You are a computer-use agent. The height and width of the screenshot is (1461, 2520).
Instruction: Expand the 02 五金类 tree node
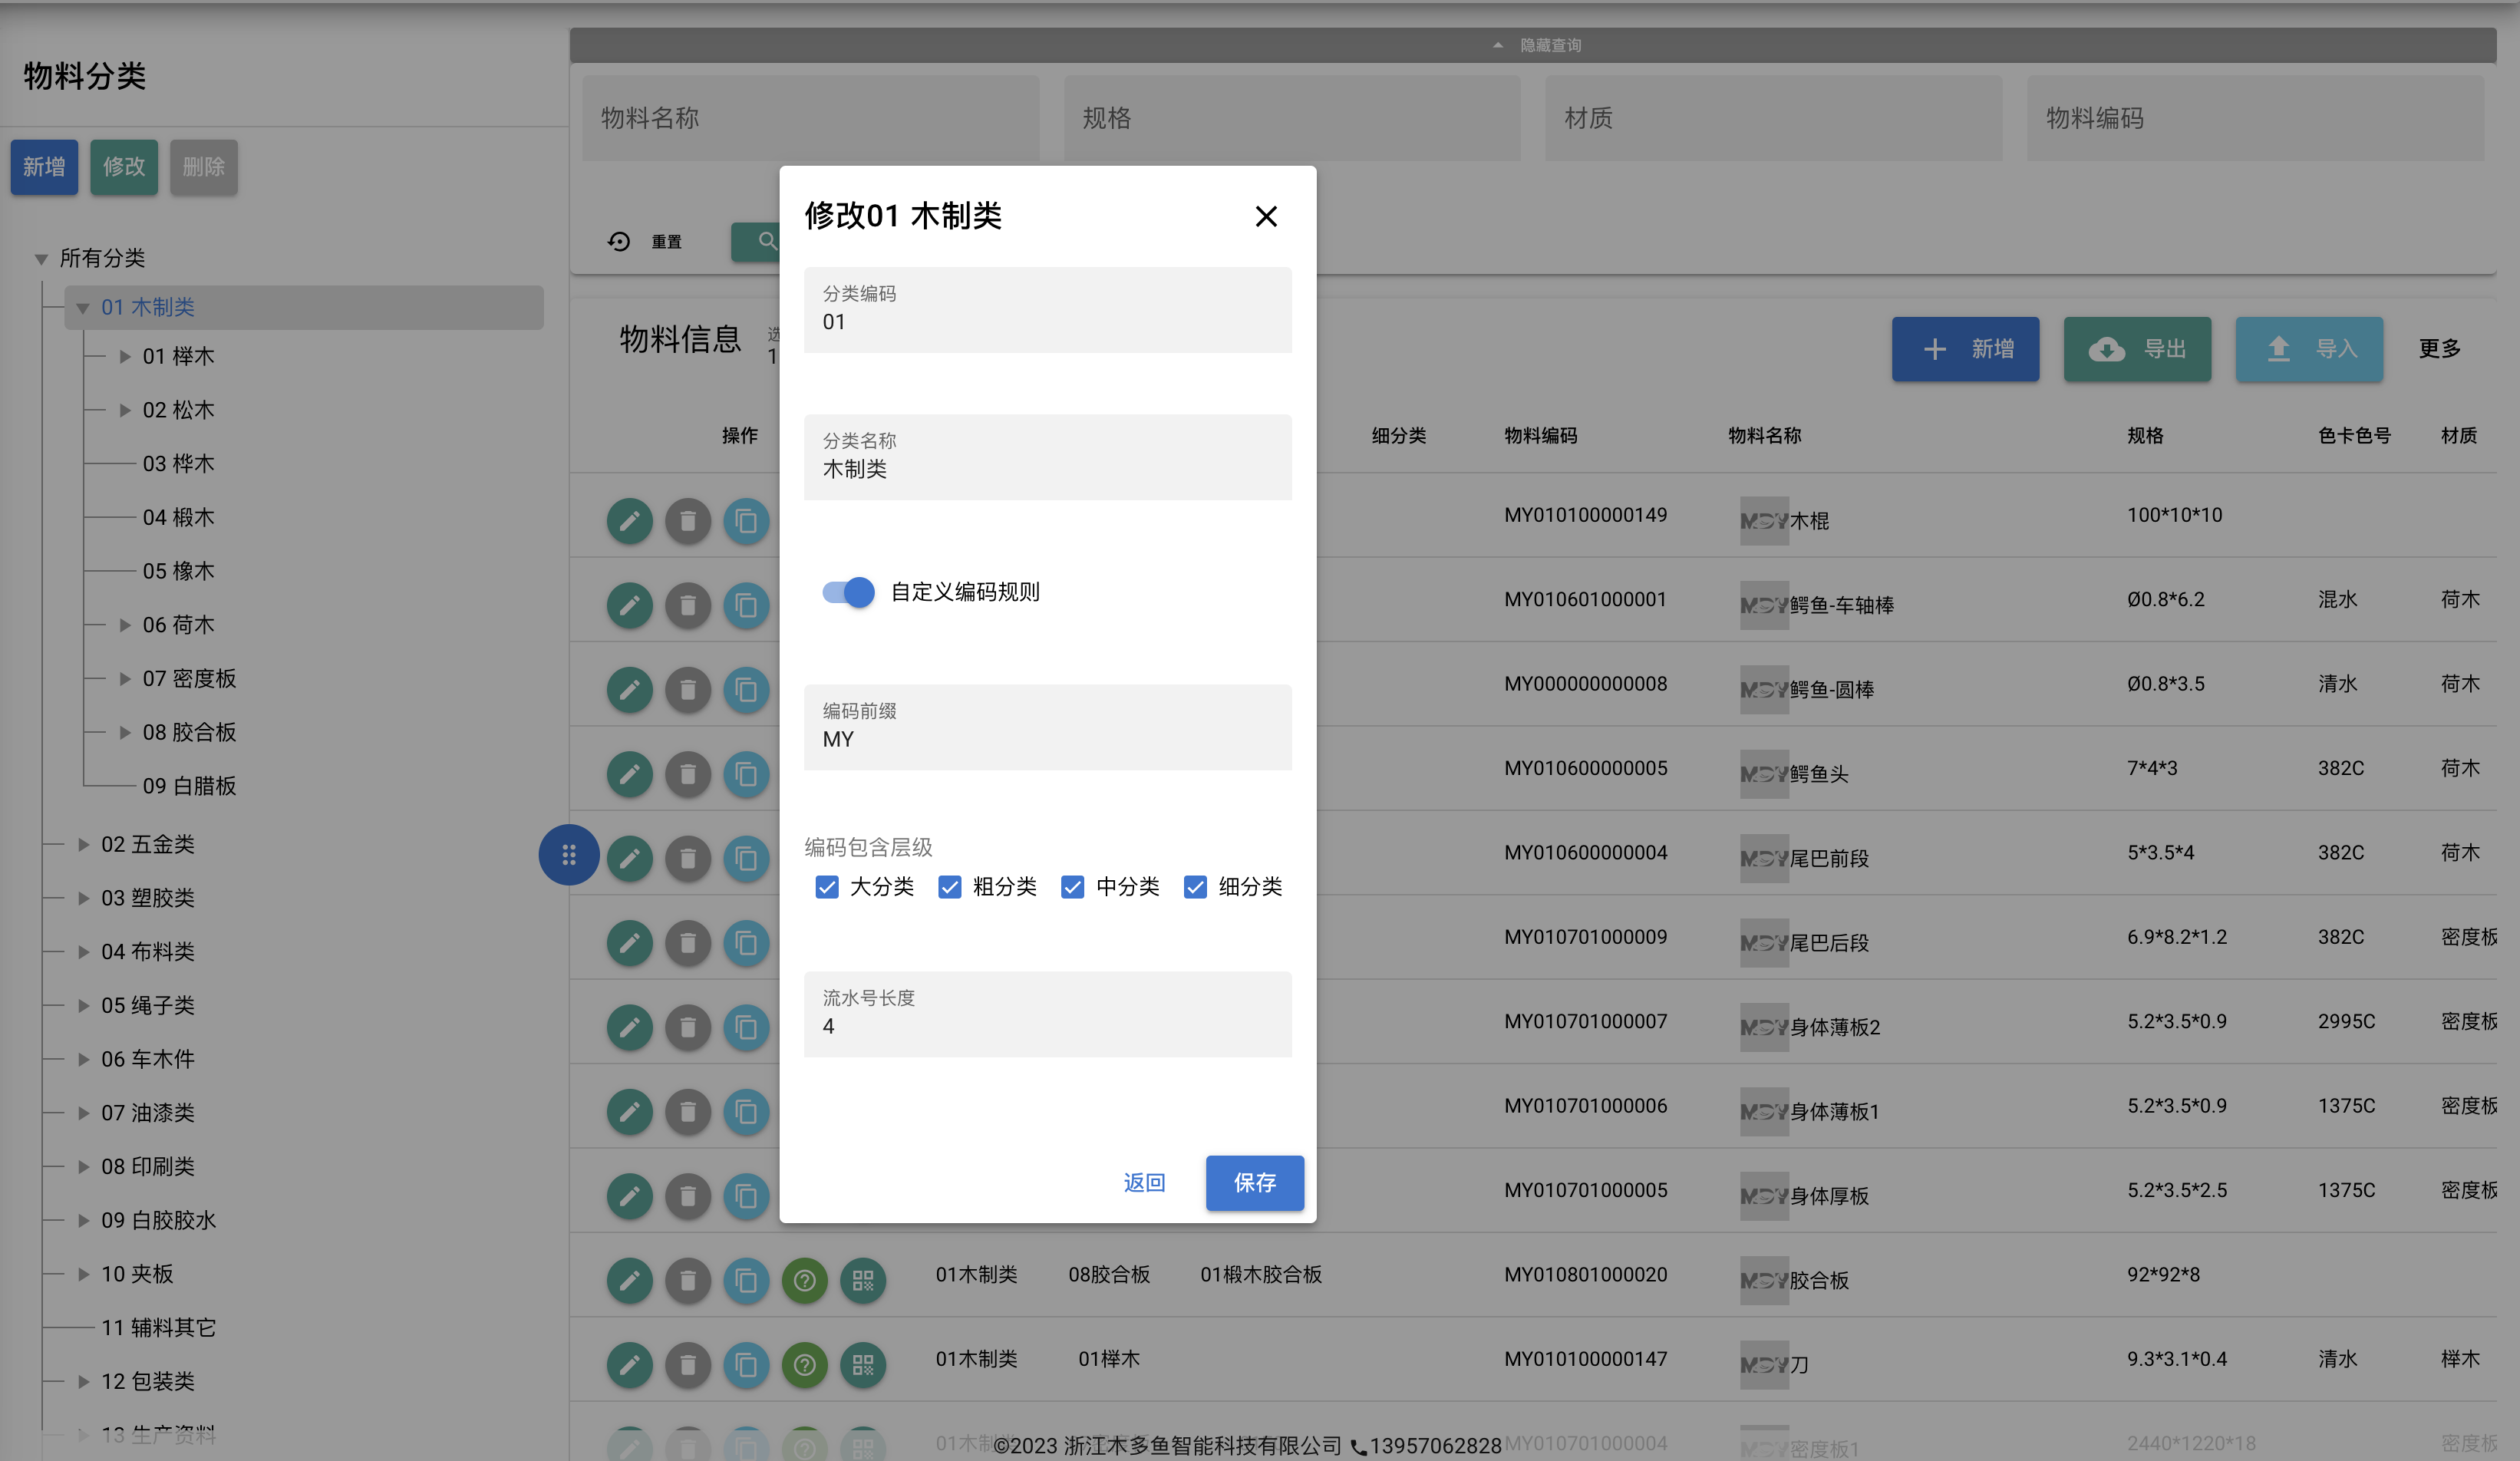click(84, 845)
